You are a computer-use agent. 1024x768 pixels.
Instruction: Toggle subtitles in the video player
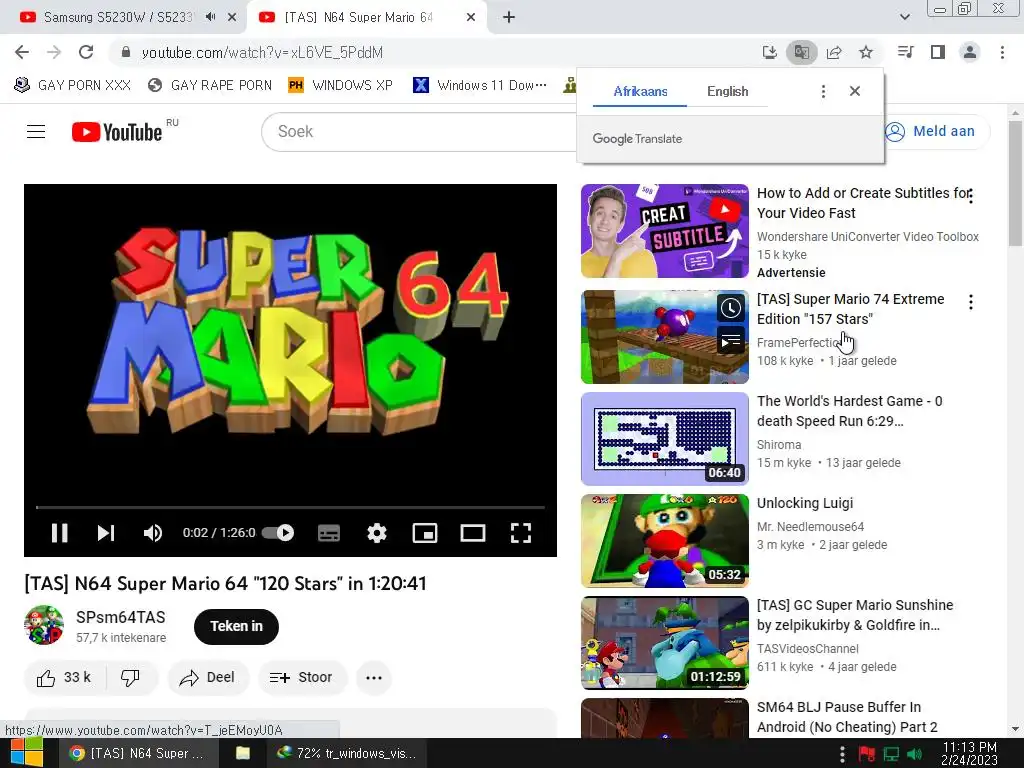(328, 533)
